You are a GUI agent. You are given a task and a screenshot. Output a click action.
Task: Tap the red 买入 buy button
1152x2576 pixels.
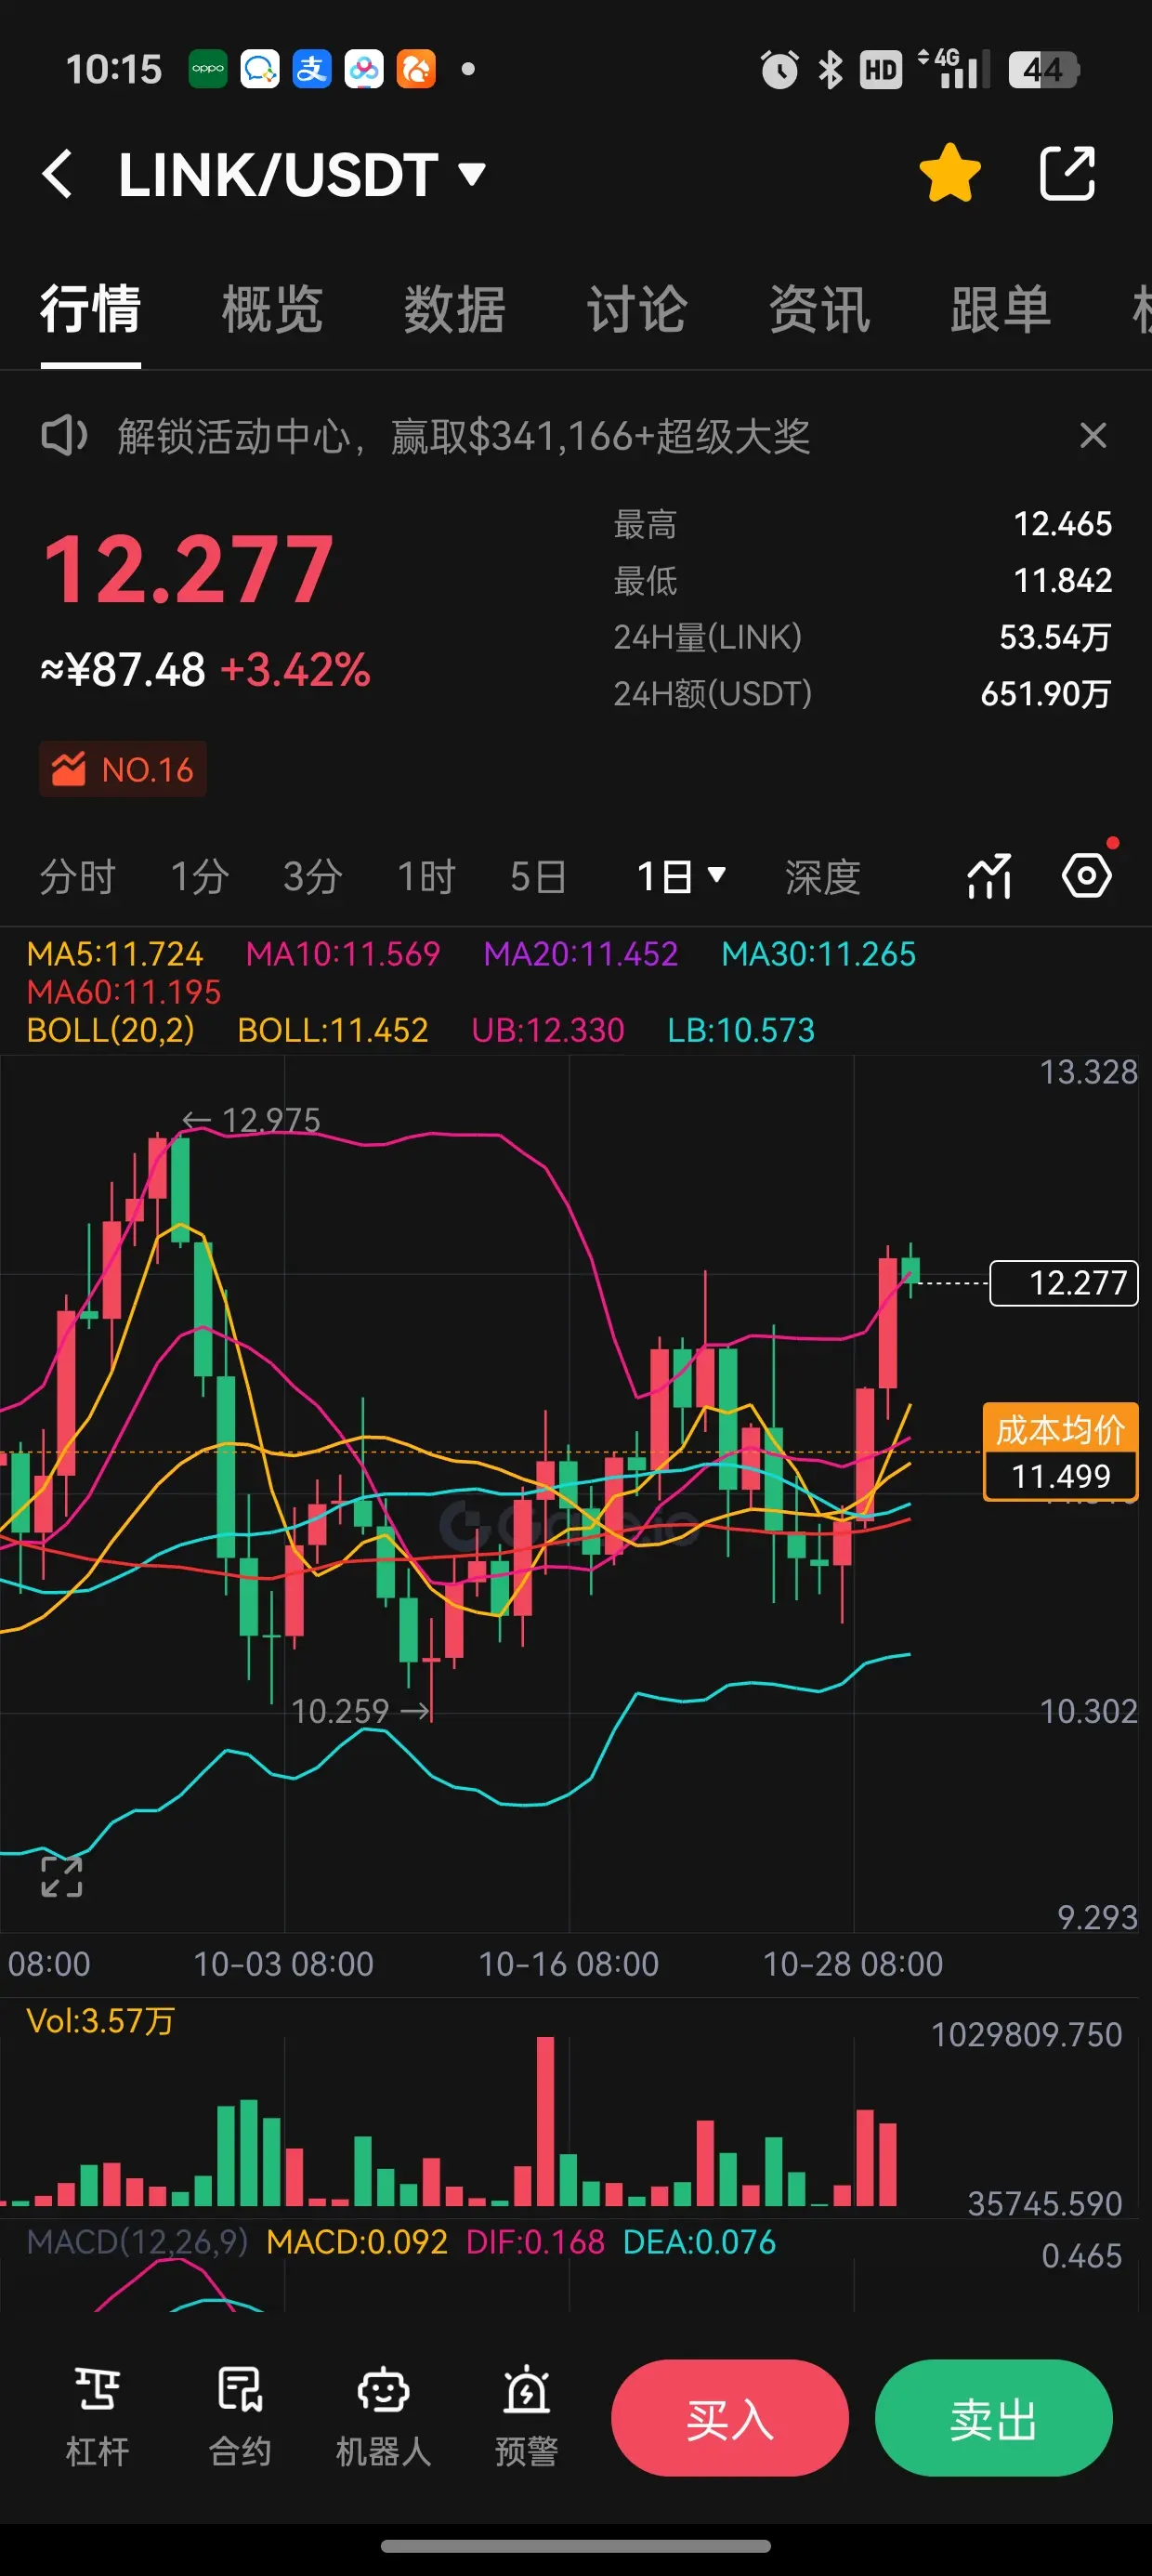click(730, 2418)
